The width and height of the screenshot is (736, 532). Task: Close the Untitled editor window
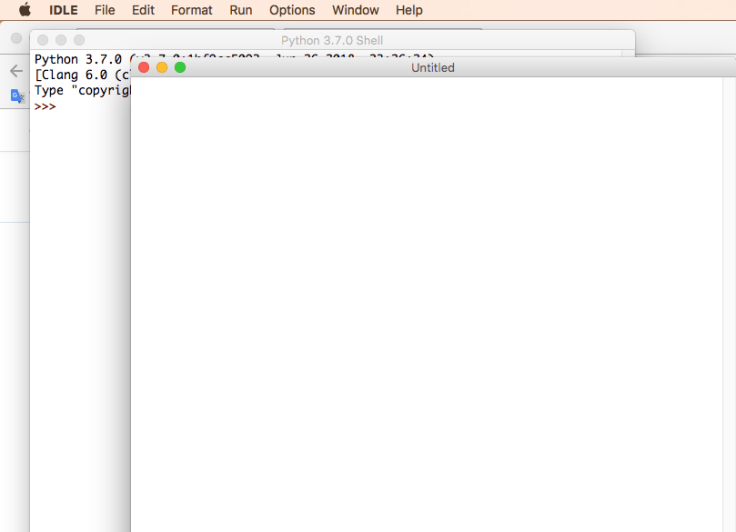tap(143, 68)
